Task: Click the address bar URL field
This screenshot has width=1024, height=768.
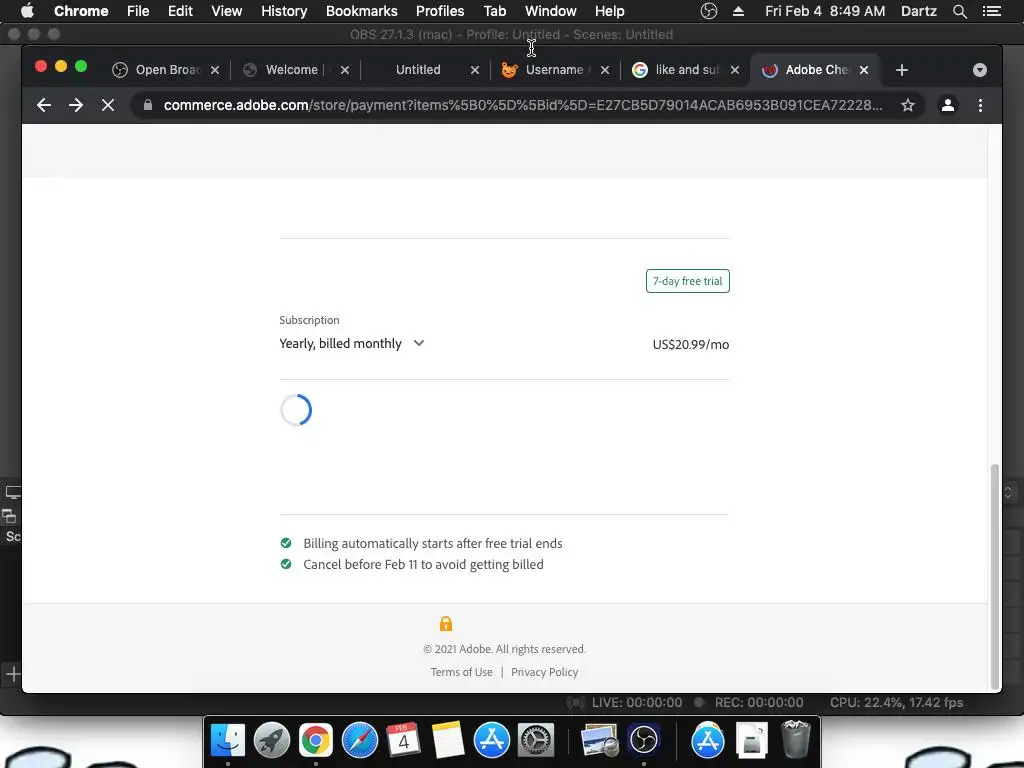Action: tap(522, 105)
